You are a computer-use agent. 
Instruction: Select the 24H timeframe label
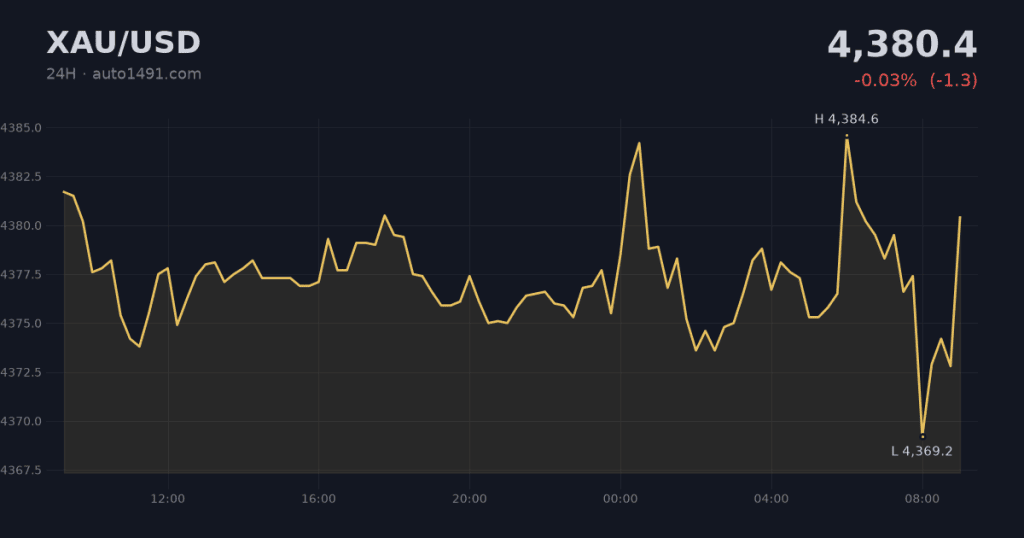point(61,74)
